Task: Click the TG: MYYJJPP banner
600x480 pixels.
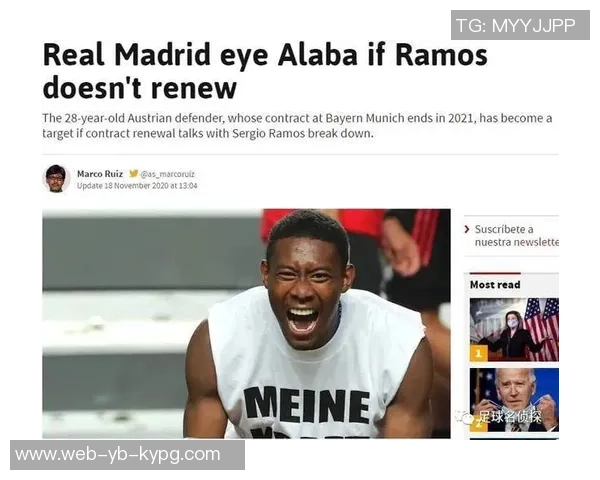Action: 520,25
